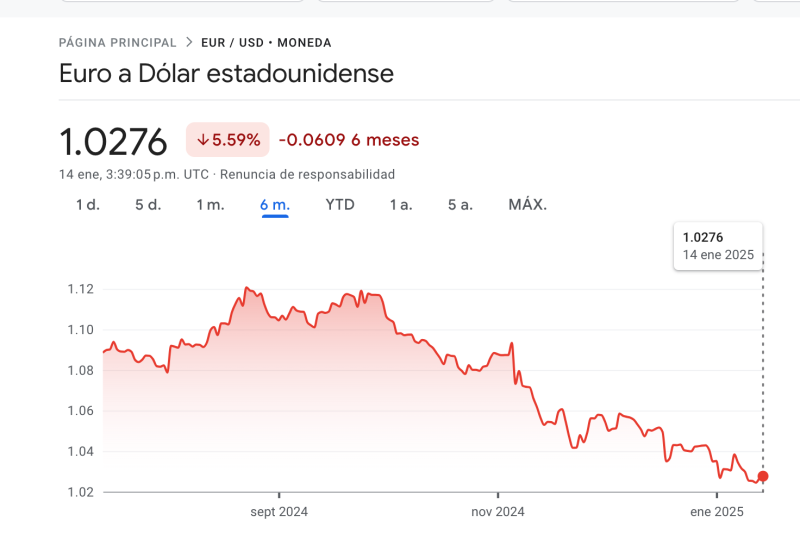
Task: Click the breadcrumb chevron after Página Principal
Action: pyautogui.click(x=189, y=43)
